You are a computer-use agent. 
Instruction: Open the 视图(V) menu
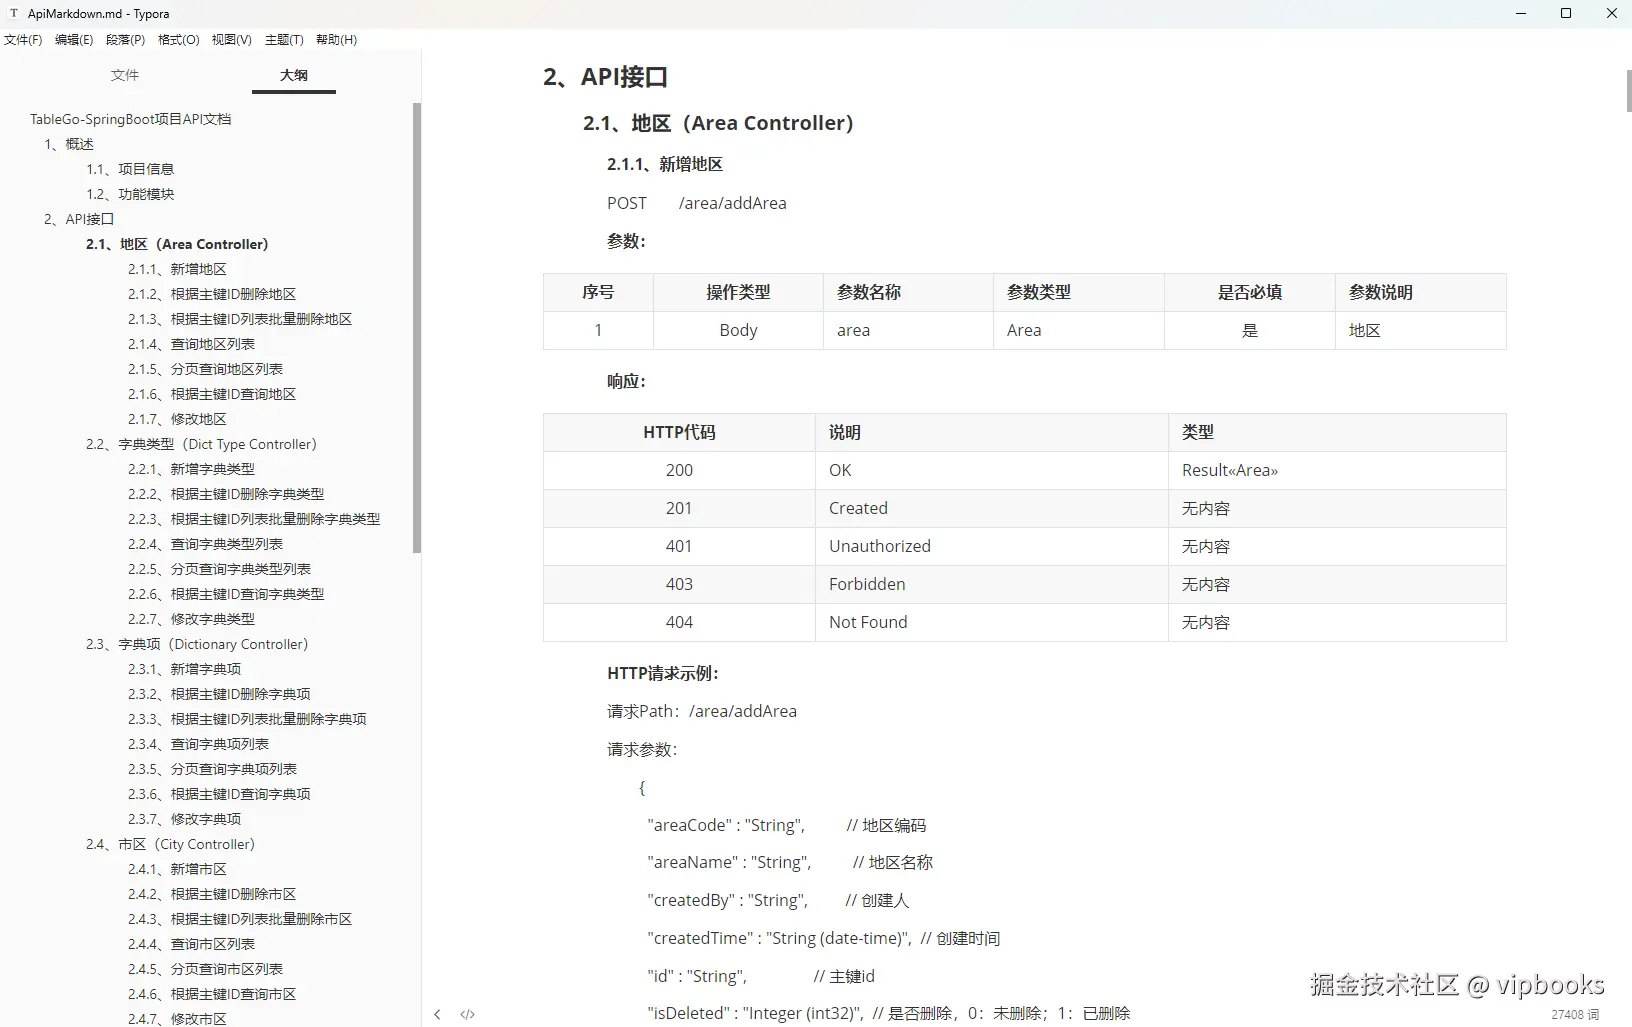[231, 40]
